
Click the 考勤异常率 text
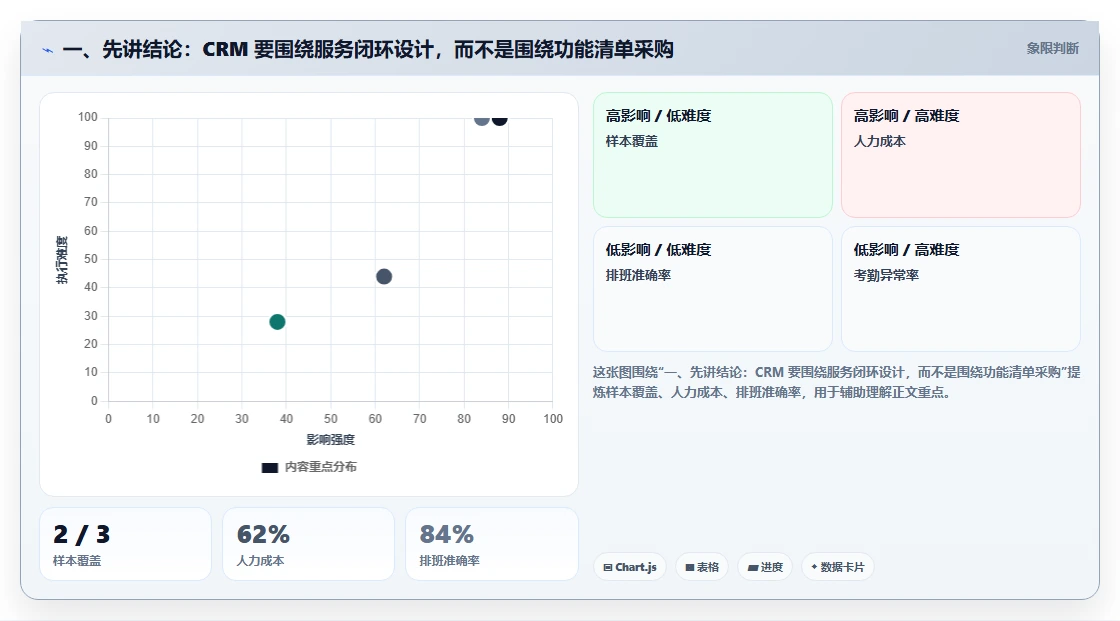coord(886,275)
